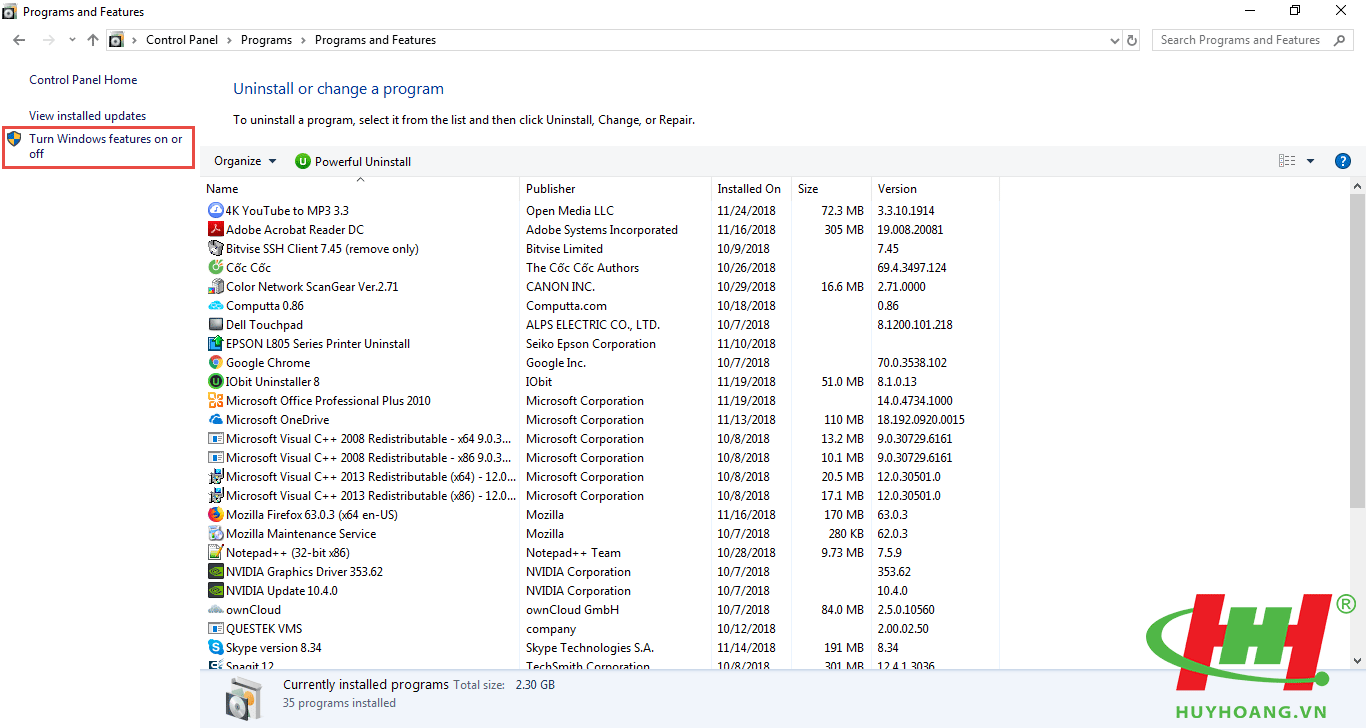Click the Bitvise SSH Client icon
This screenshot has width=1366, height=728.
[215, 248]
